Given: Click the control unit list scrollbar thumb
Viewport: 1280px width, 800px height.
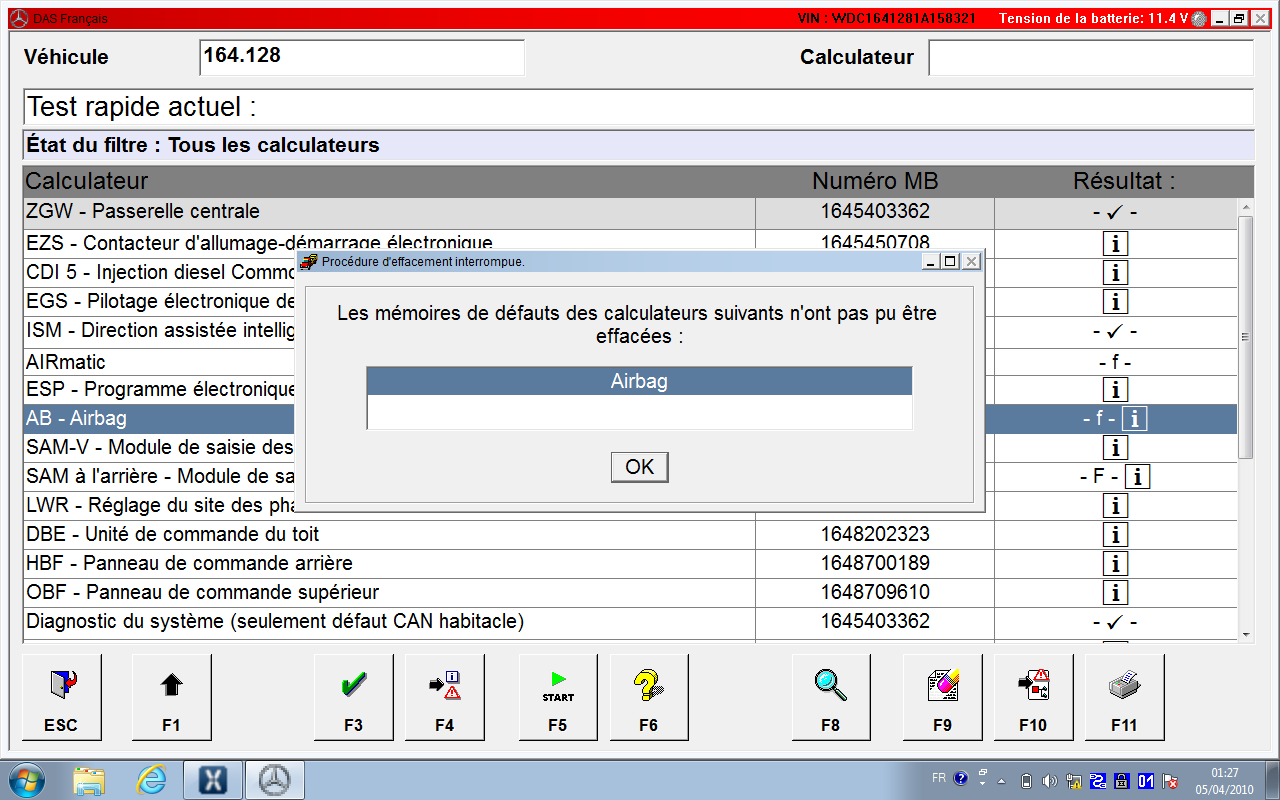Looking at the screenshot, I should tap(1245, 337).
